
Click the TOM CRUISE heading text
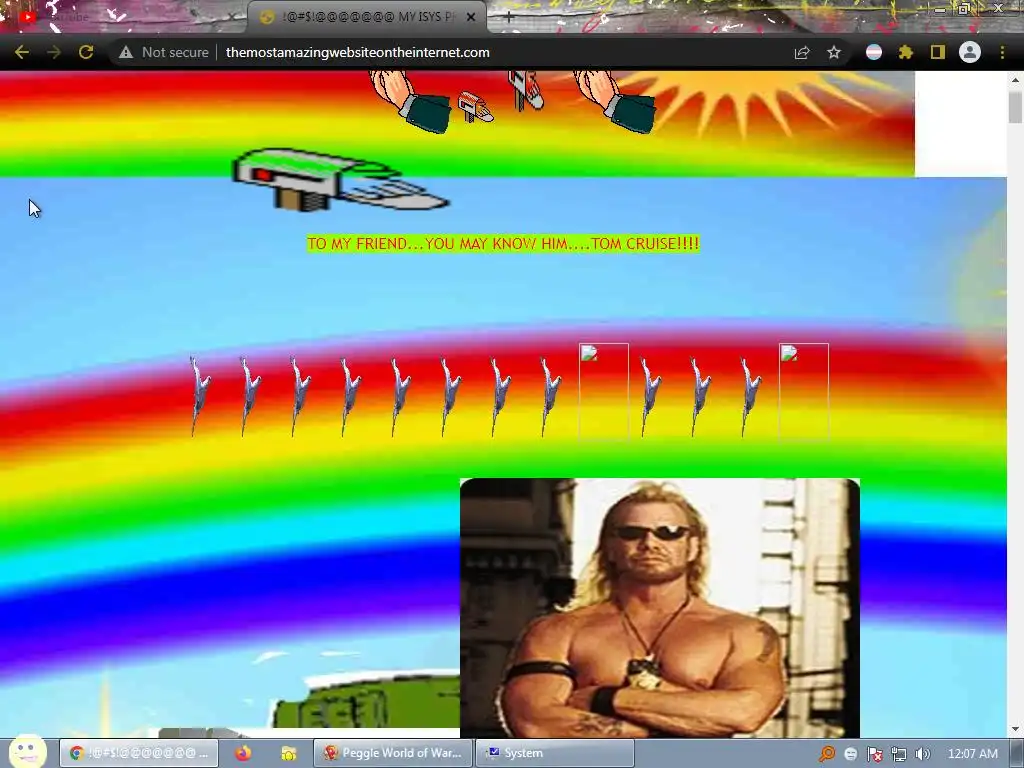pyautogui.click(x=503, y=244)
